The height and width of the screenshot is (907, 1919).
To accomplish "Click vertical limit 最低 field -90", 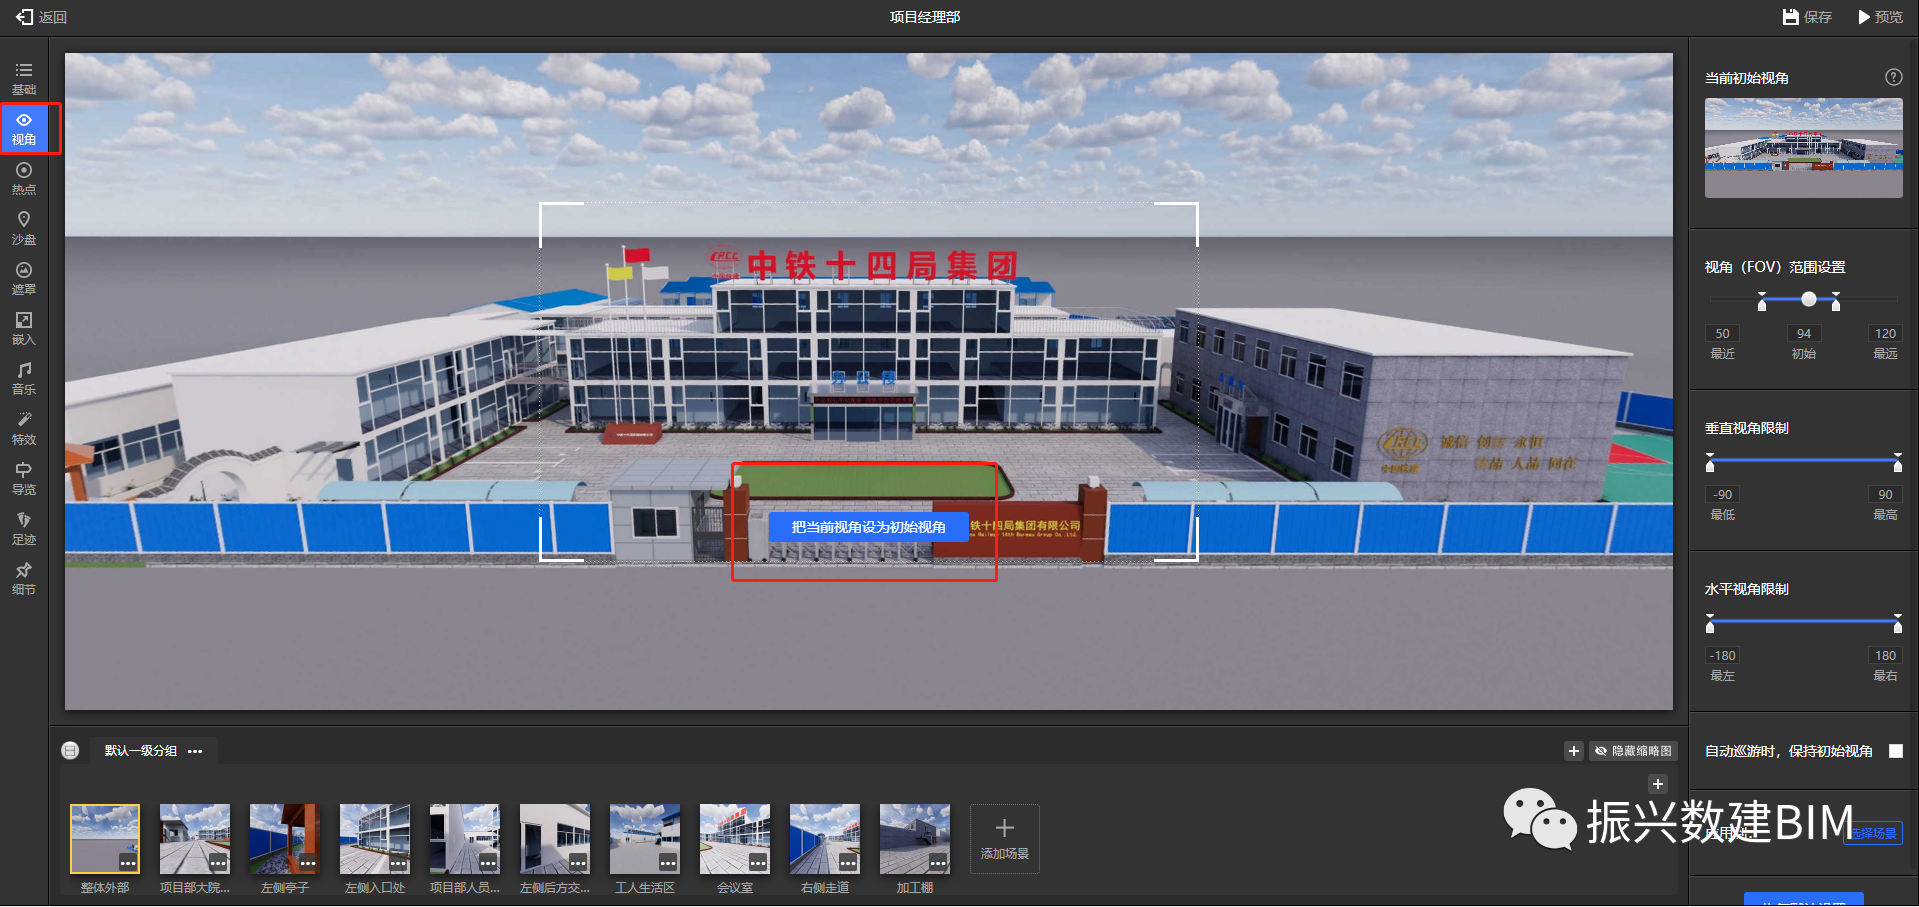I will (1722, 495).
